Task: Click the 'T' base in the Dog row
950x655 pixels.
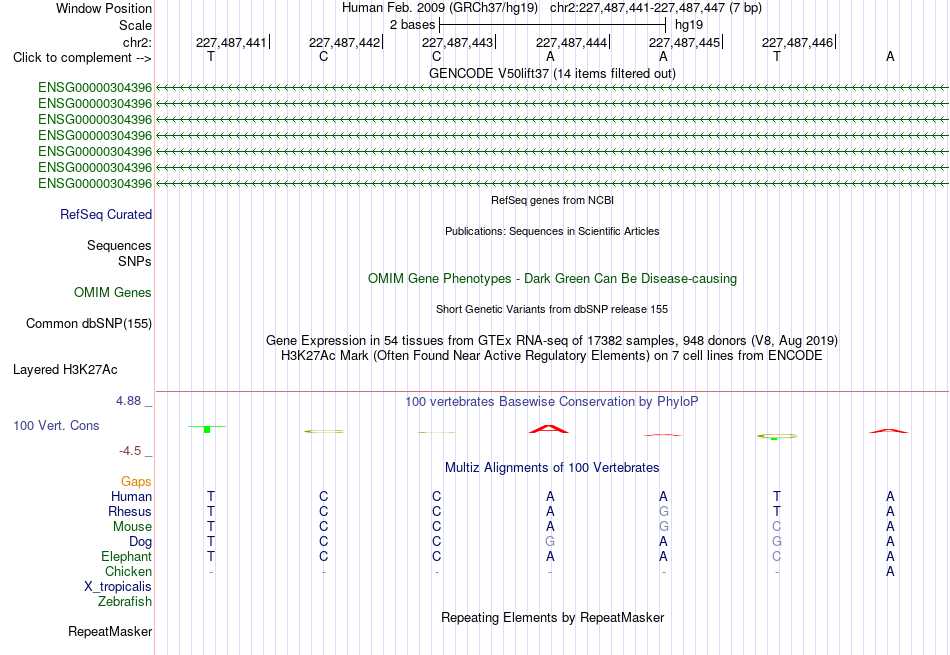Action: coord(211,542)
